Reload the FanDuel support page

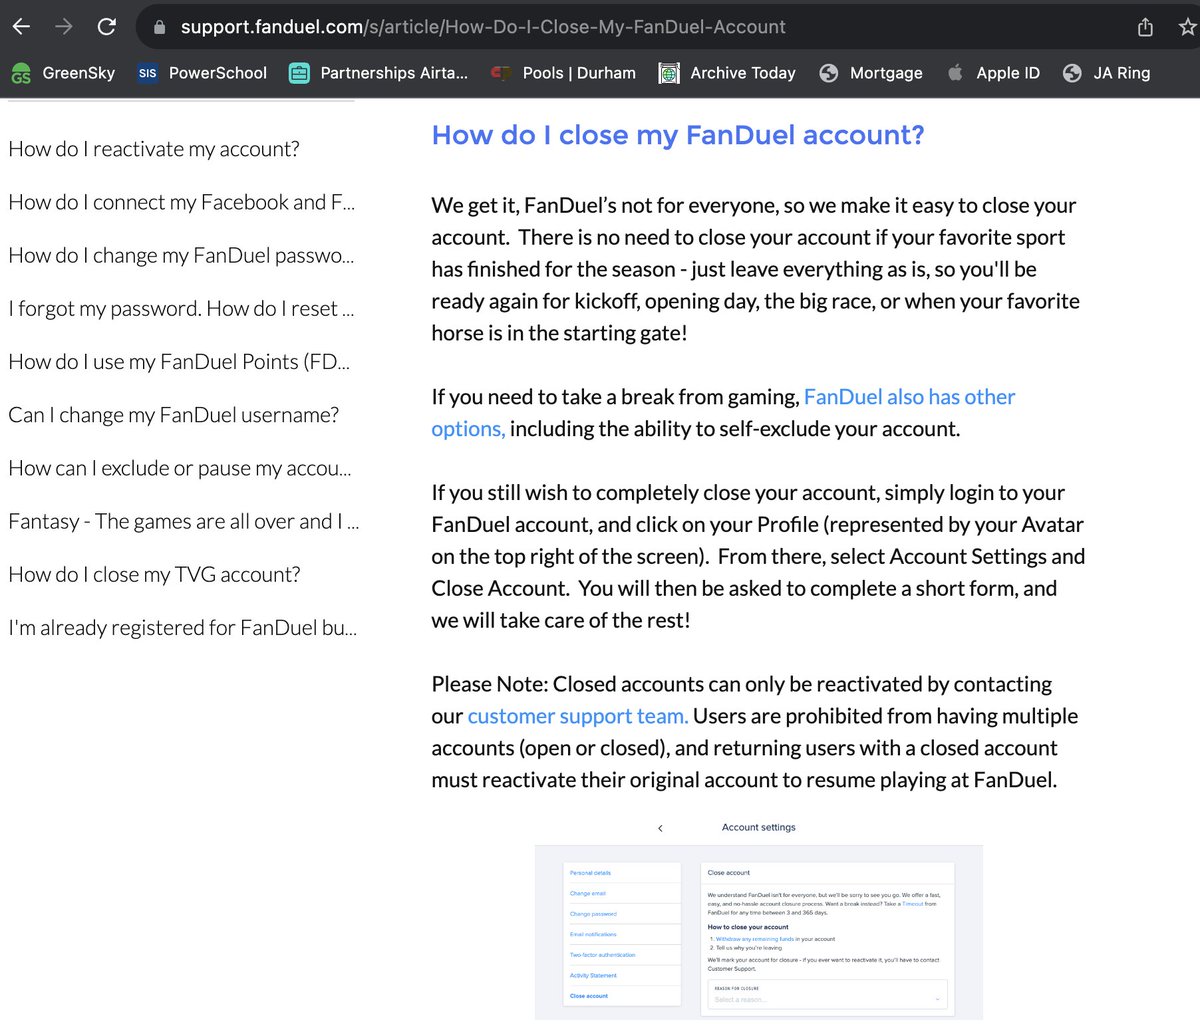107,27
